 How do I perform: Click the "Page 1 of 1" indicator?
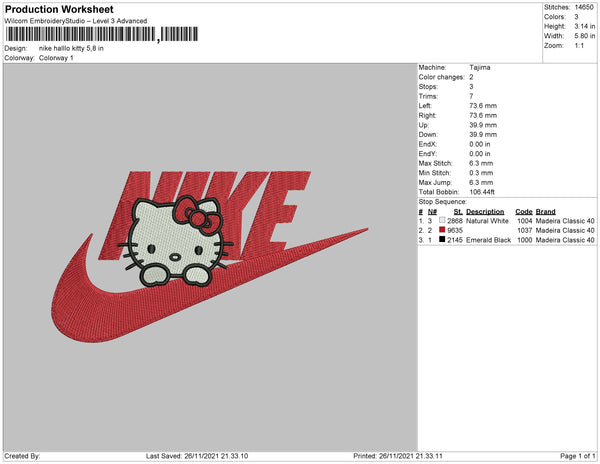(578, 456)
